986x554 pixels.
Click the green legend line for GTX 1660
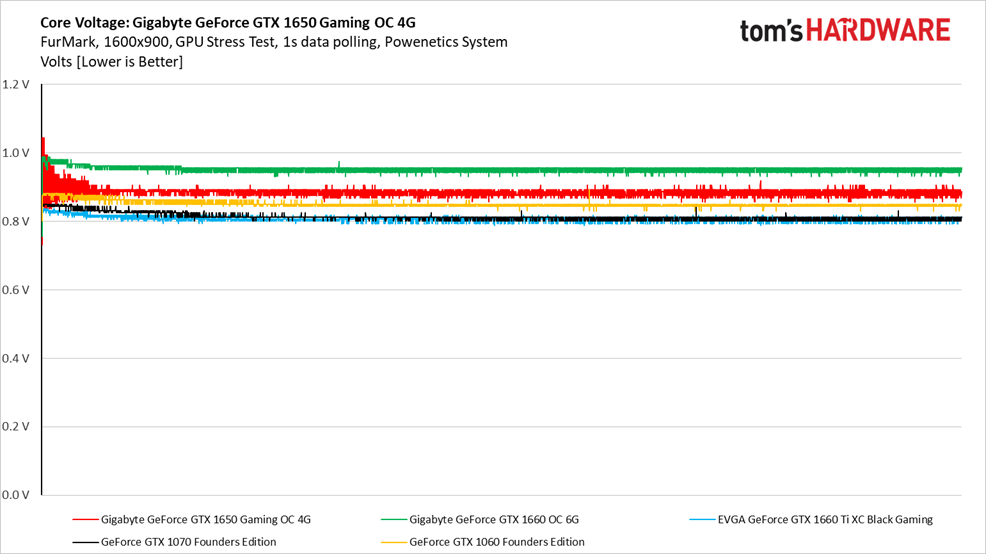(x=394, y=519)
